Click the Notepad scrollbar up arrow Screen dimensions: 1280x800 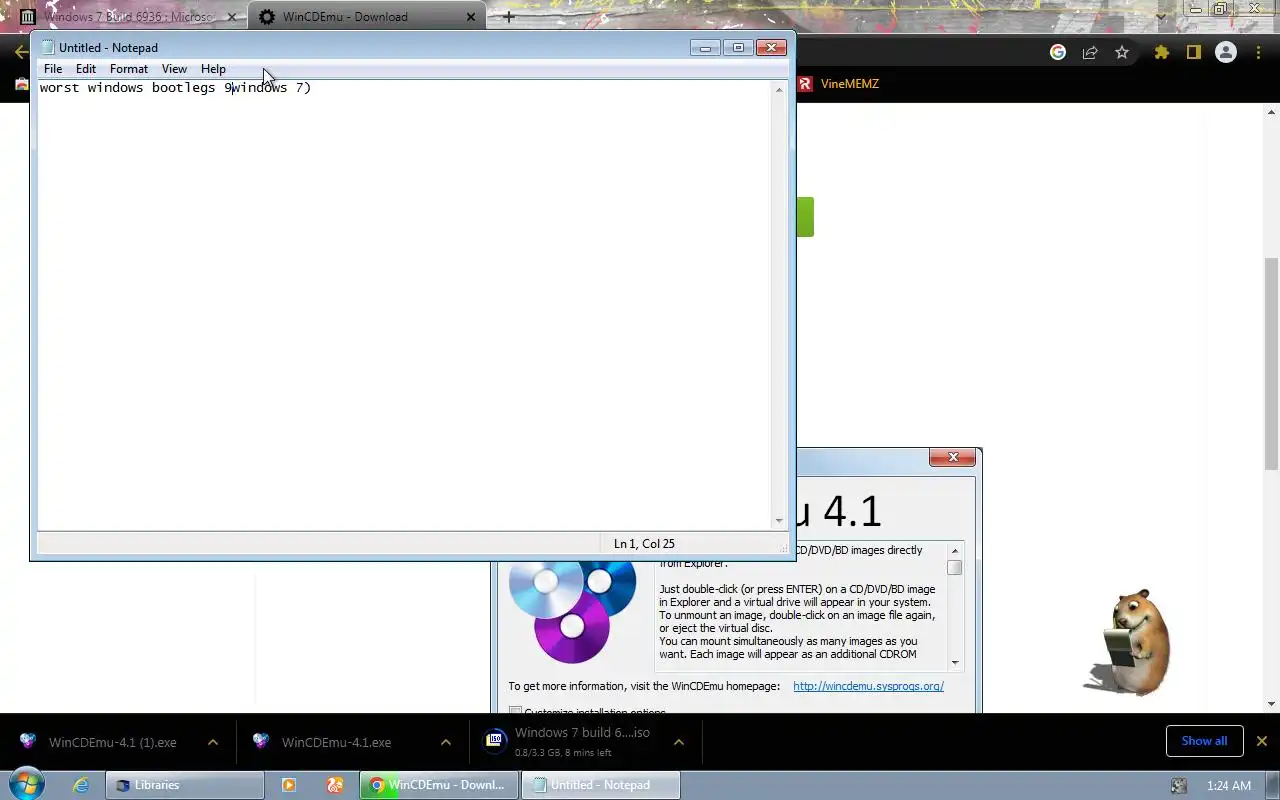pyautogui.click(x=779, y=90)
